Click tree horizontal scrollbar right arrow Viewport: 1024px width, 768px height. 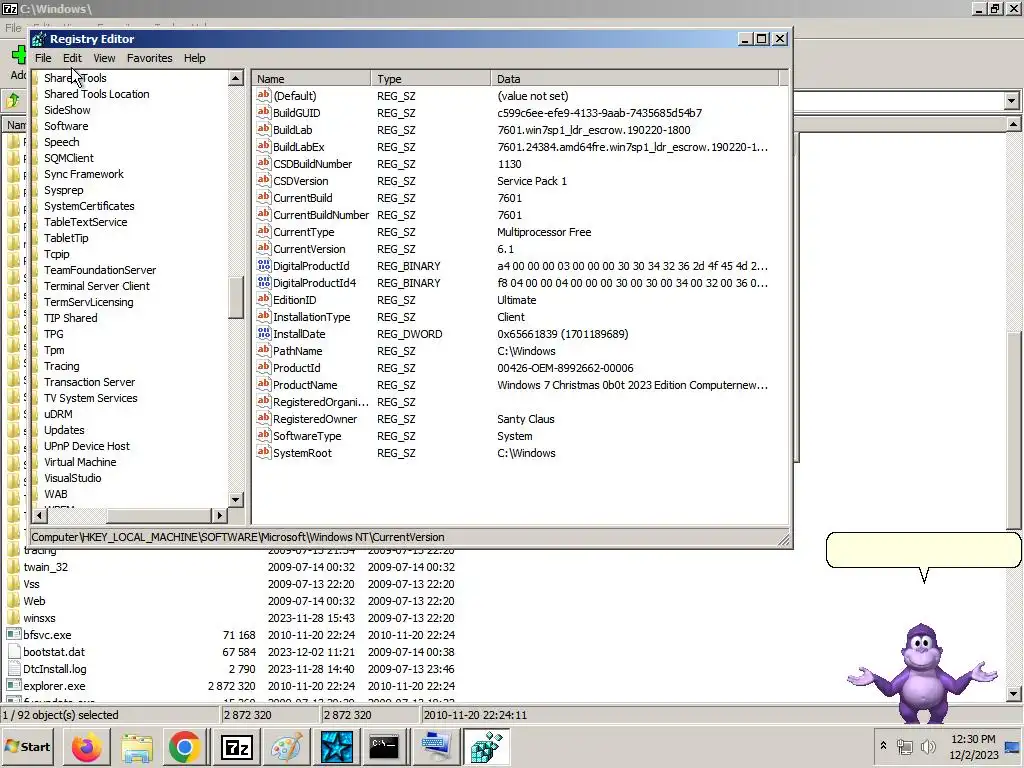(x=219, y=516)
